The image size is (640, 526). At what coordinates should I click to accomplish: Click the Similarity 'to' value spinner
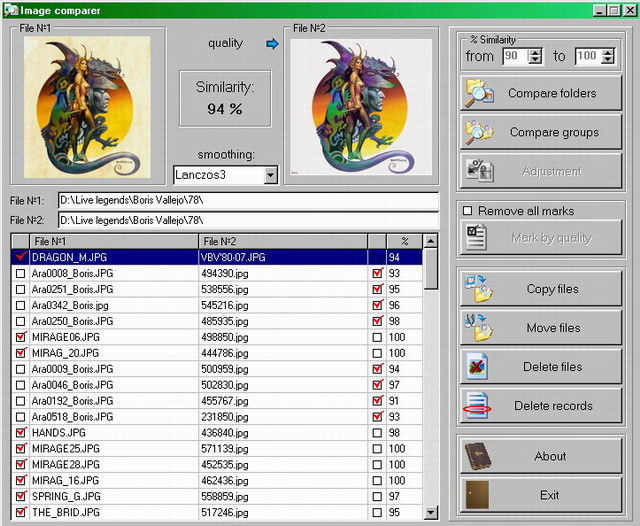(608, 56)
